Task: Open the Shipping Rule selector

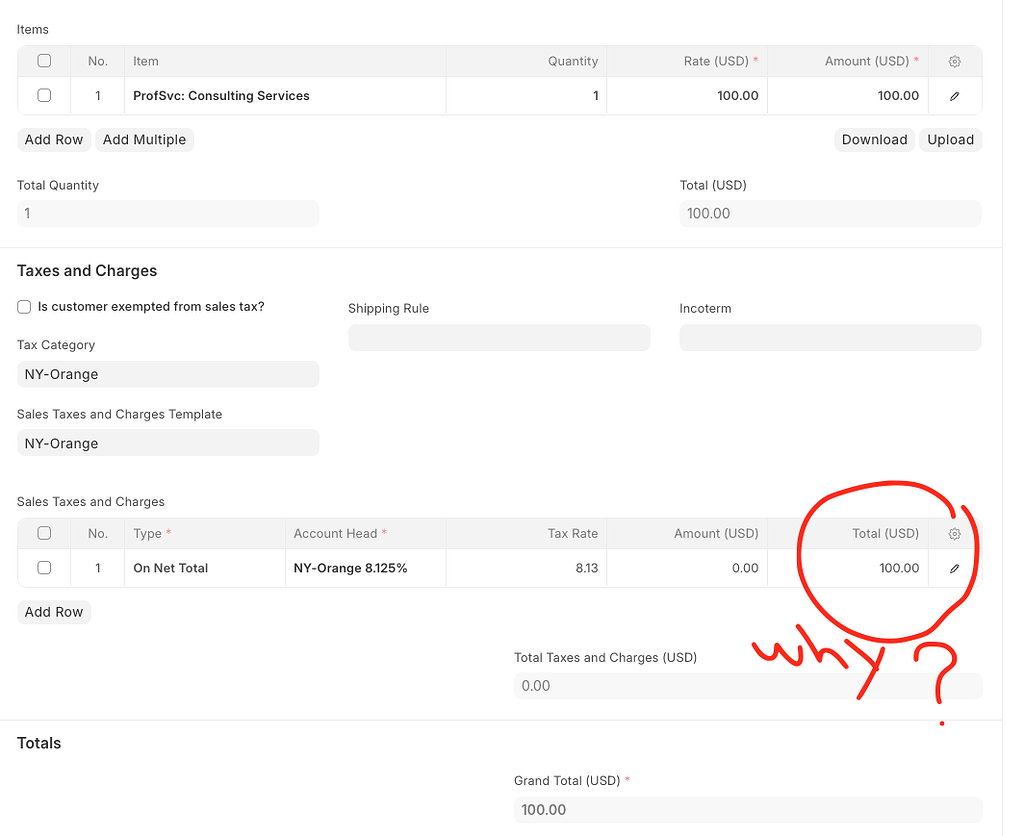Action: [499, 337]
